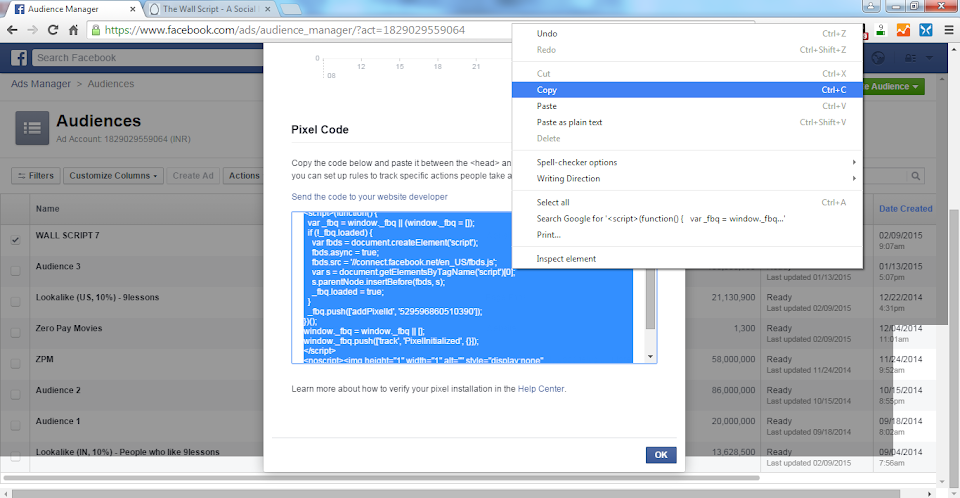Choose Print... from the context menu
The image size is (960, 498).
[687, 235]
